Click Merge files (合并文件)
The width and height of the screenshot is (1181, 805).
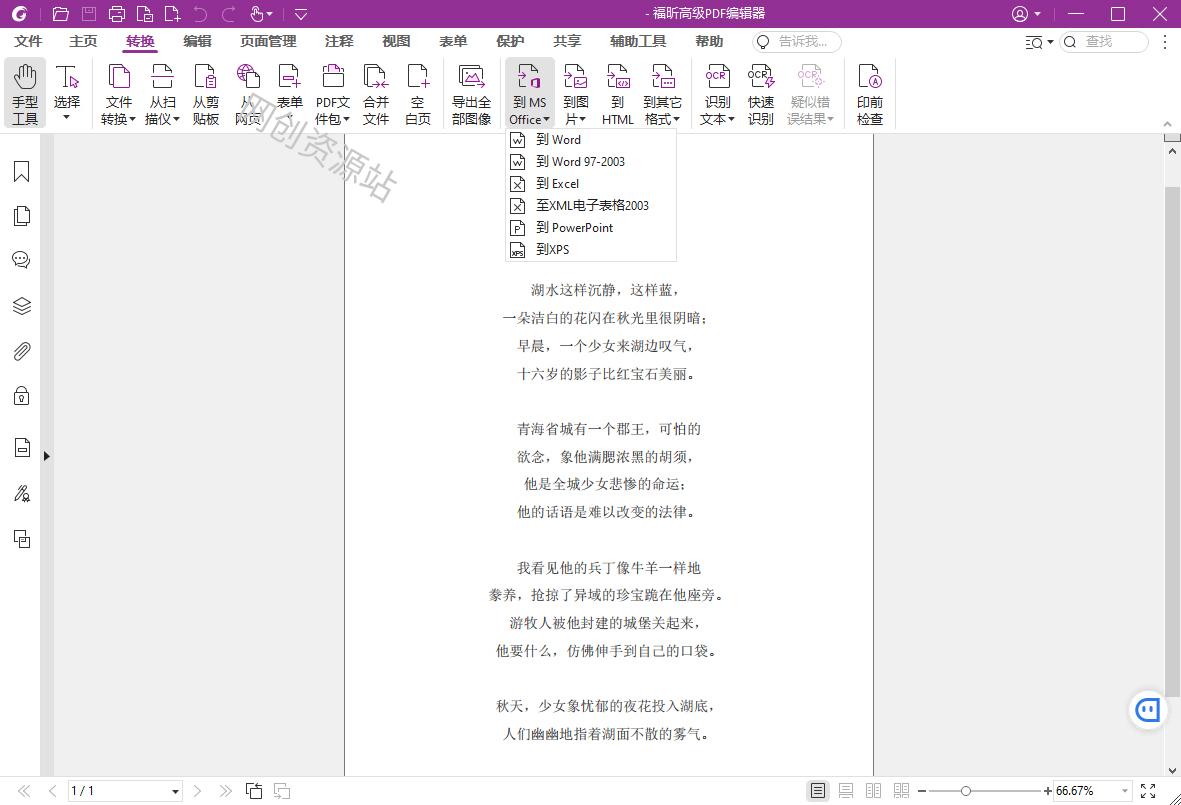pos(375,93)
